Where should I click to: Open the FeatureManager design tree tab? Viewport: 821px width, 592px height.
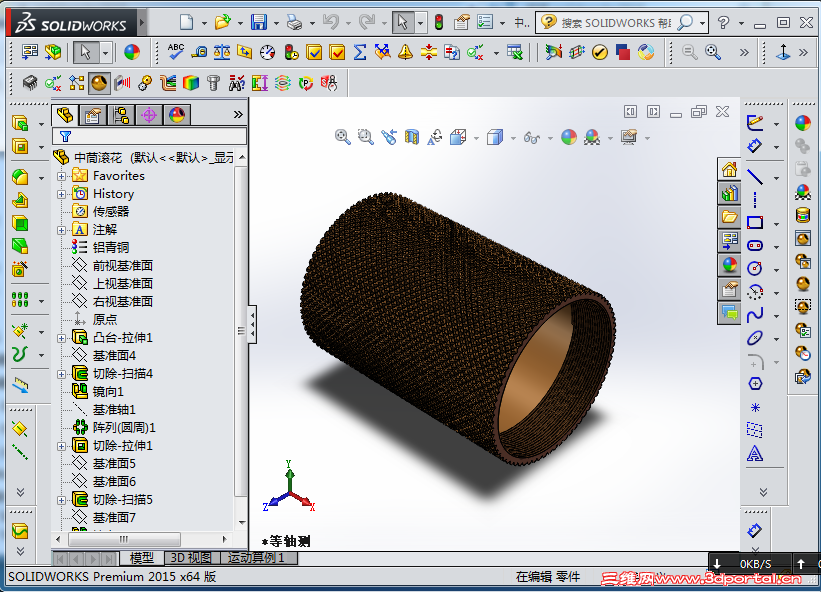[65, 115]
